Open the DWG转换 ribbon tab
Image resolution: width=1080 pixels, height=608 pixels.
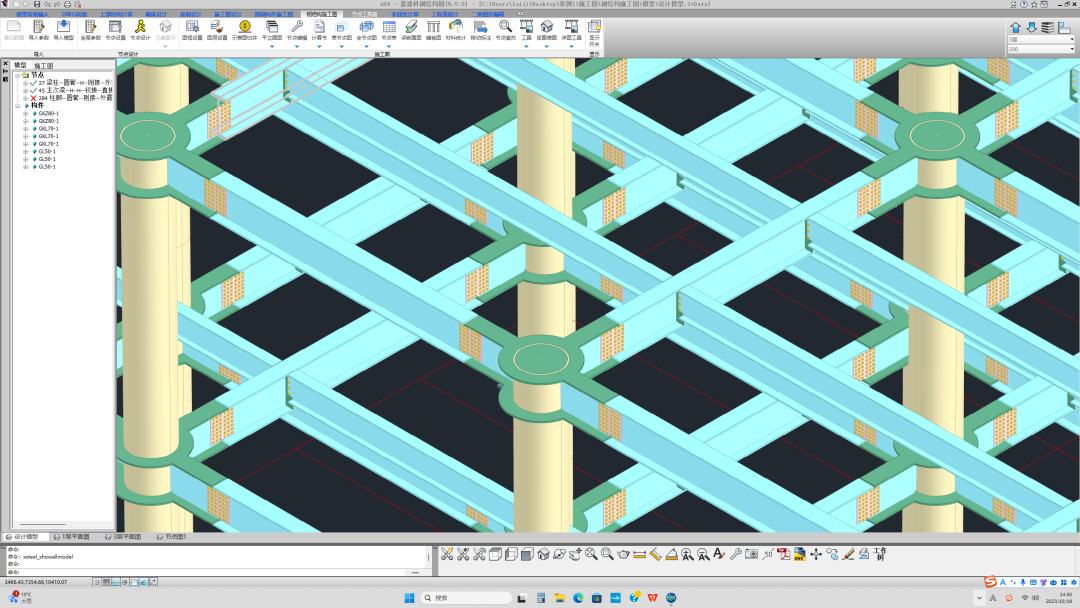tap(74, 14)
